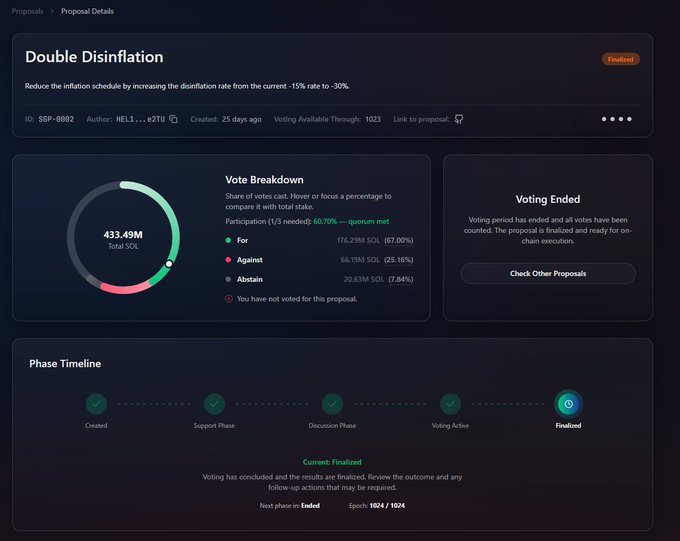Open the four-dot options menu
680x541 pixels.
pos(616,119)
